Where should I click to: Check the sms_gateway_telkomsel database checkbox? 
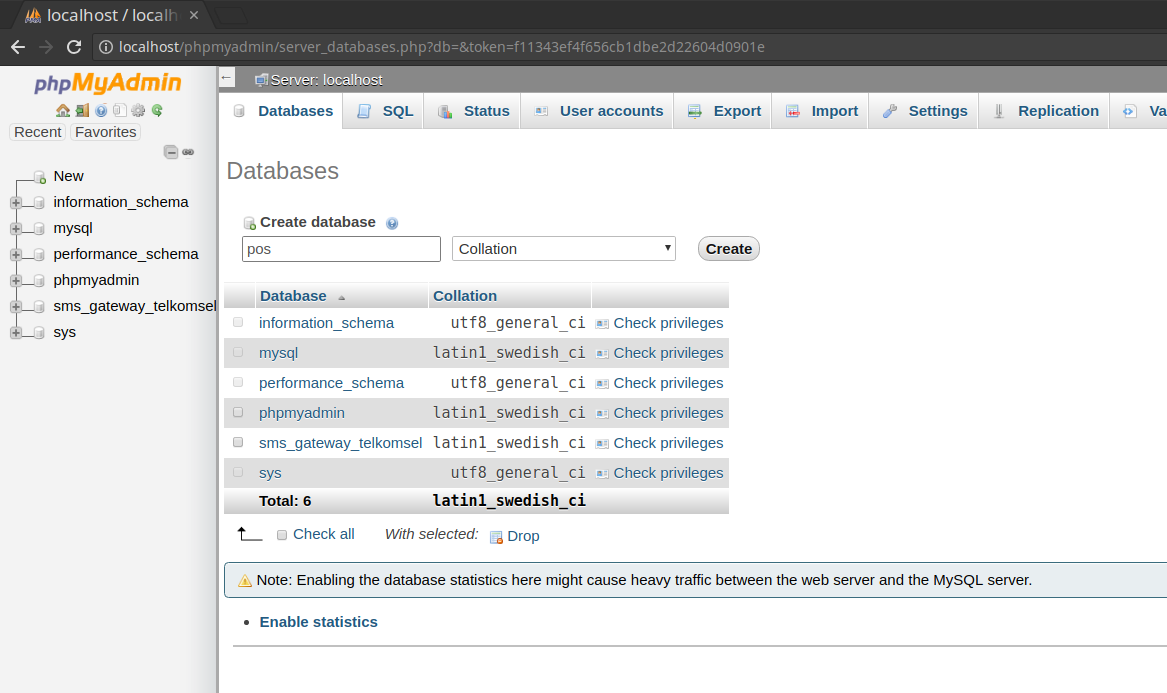pos(238,442)
